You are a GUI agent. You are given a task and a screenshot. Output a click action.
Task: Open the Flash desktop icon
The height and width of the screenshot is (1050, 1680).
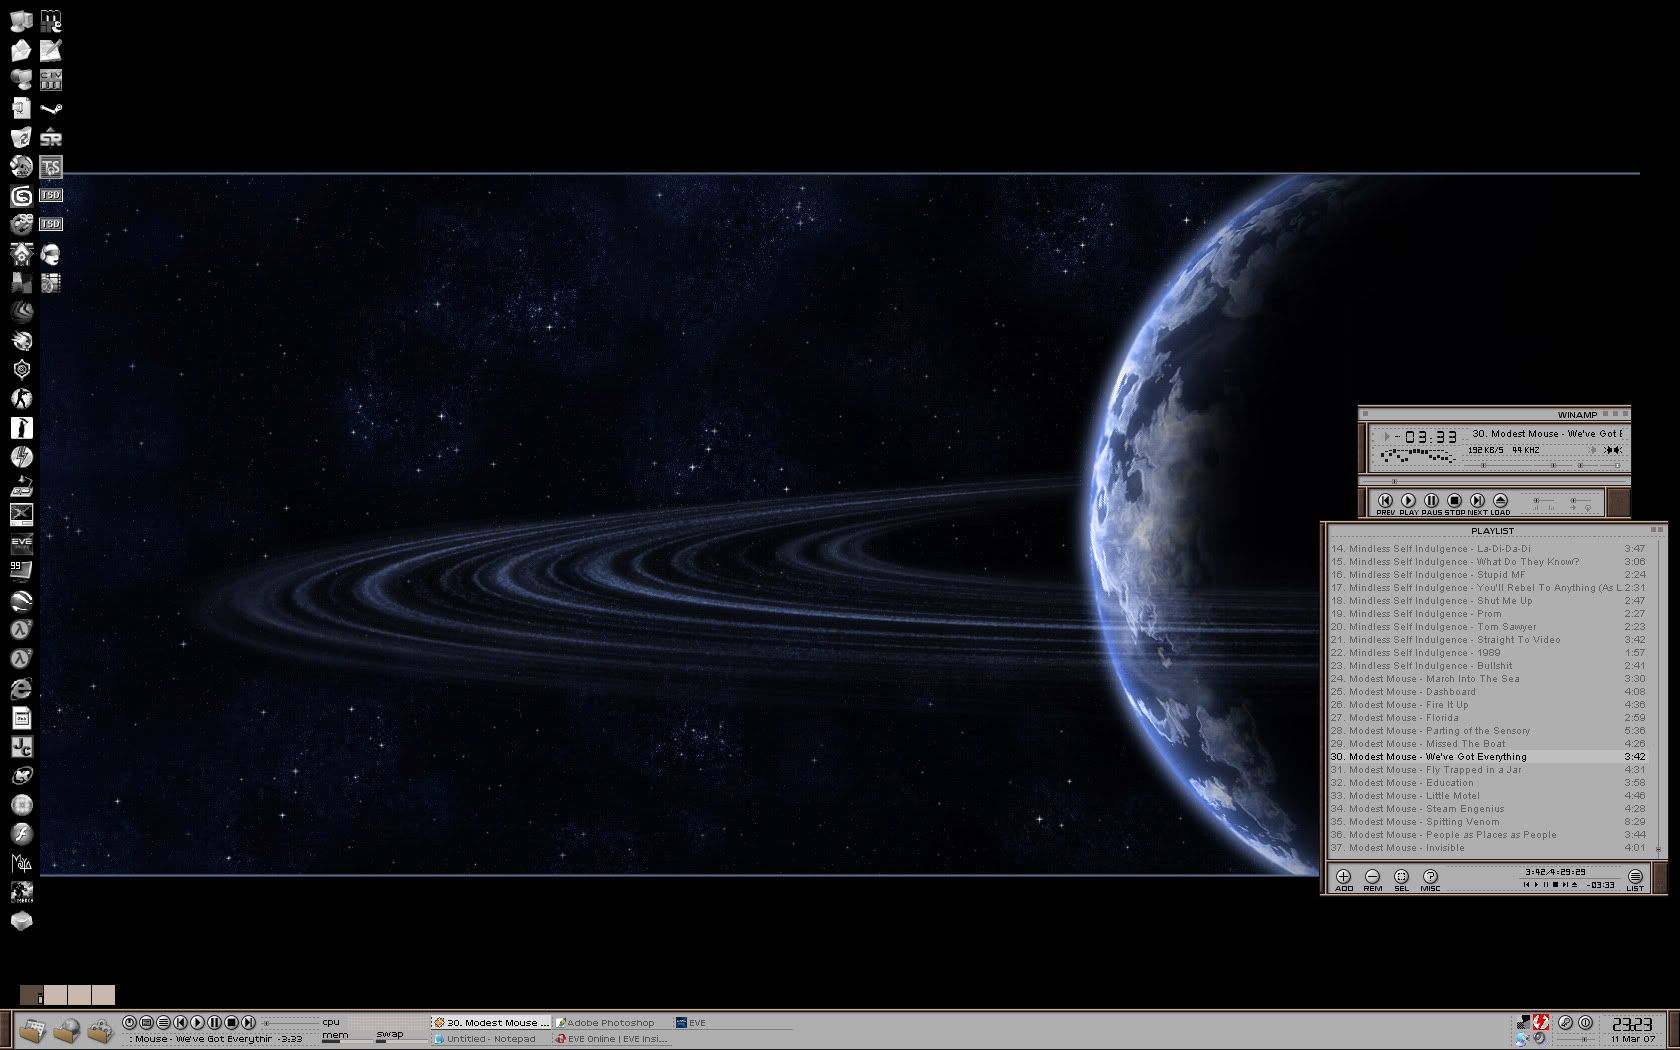21,833
